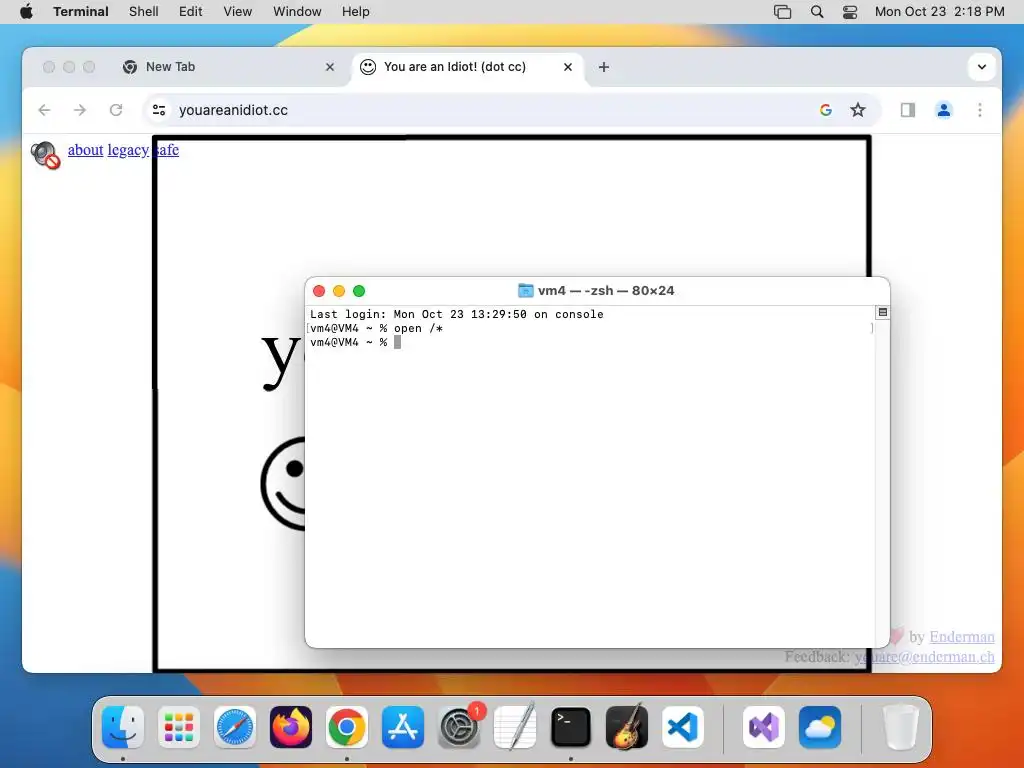The height and width of the screenshot is (768, 1024).
Task: Open Control Center in menu bar
Action: point(850,12)
